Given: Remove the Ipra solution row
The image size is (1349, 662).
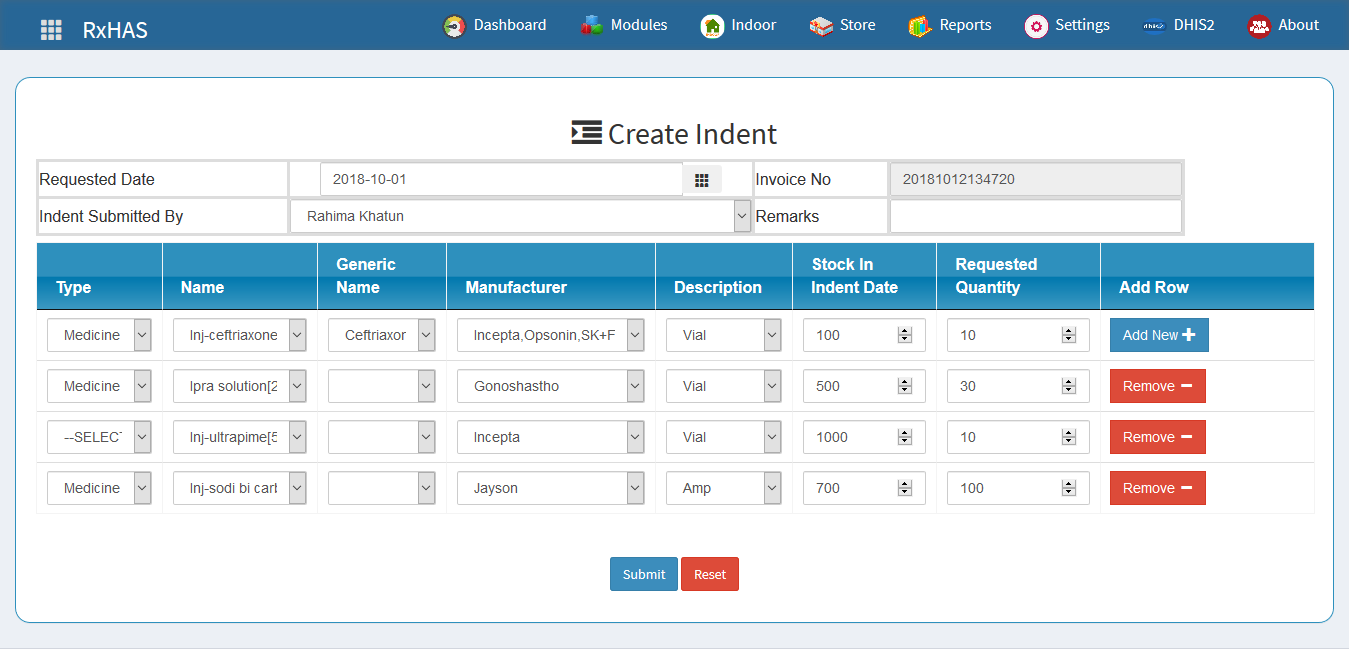Looking at the screenshot, I should click(1157, 386).
